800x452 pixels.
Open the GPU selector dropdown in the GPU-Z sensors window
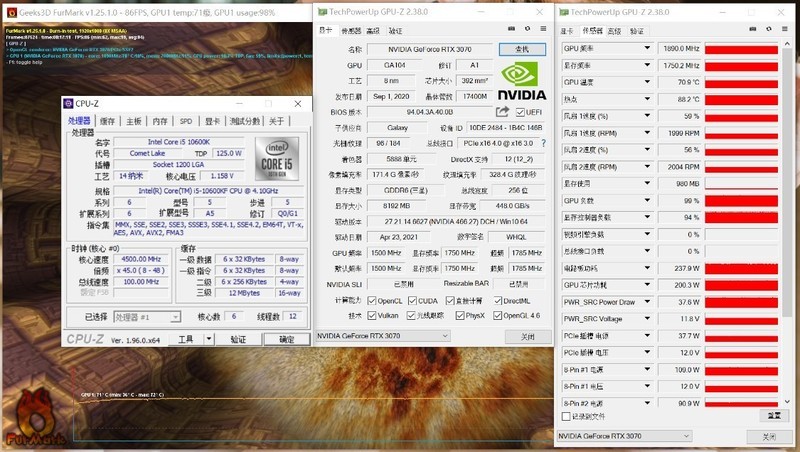(x=624, y=436)
